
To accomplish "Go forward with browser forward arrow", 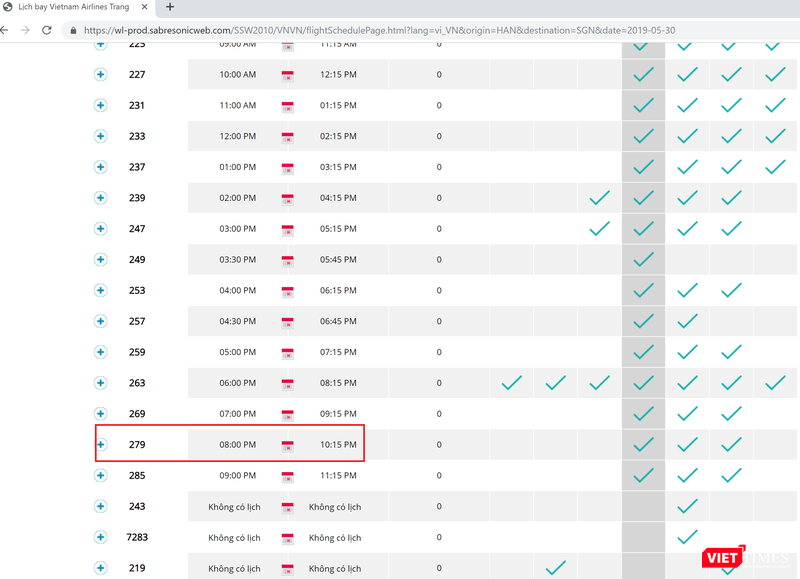I will [24, 30].
